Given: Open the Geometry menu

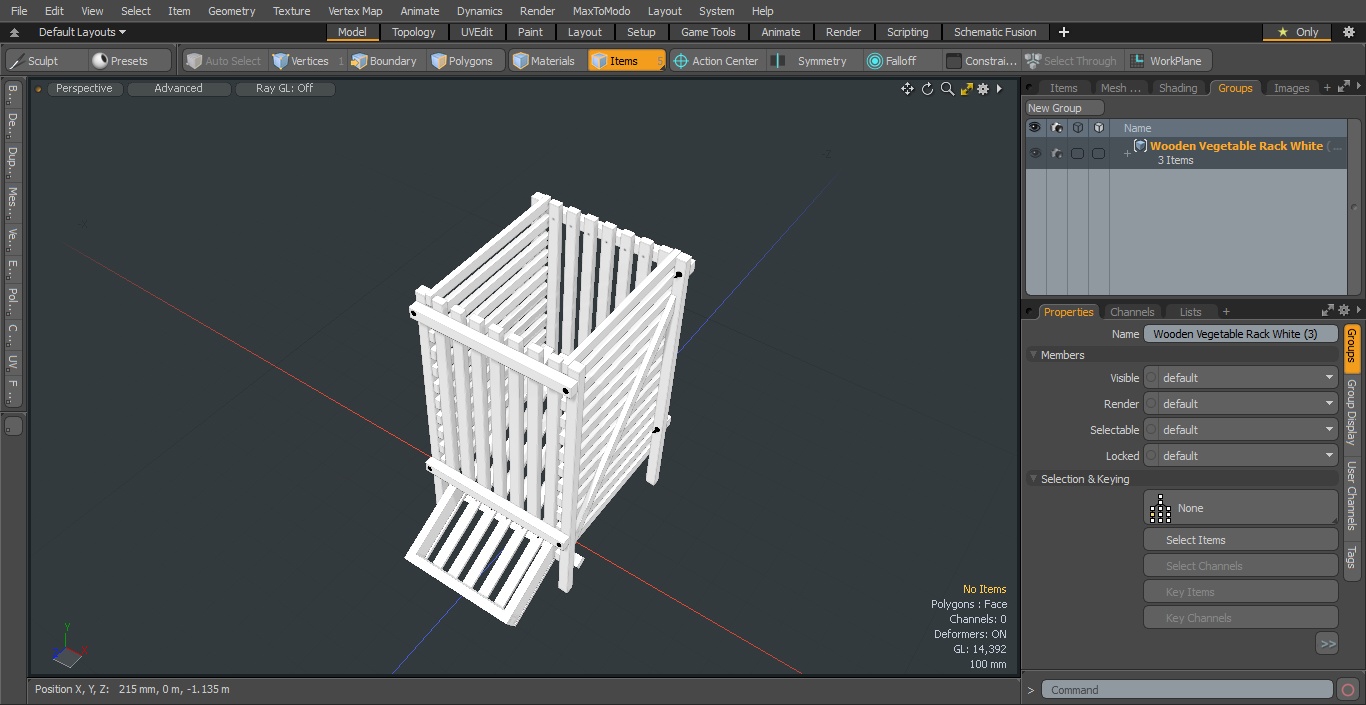Looking at the screenshot, I should click(x=232, y=11).
